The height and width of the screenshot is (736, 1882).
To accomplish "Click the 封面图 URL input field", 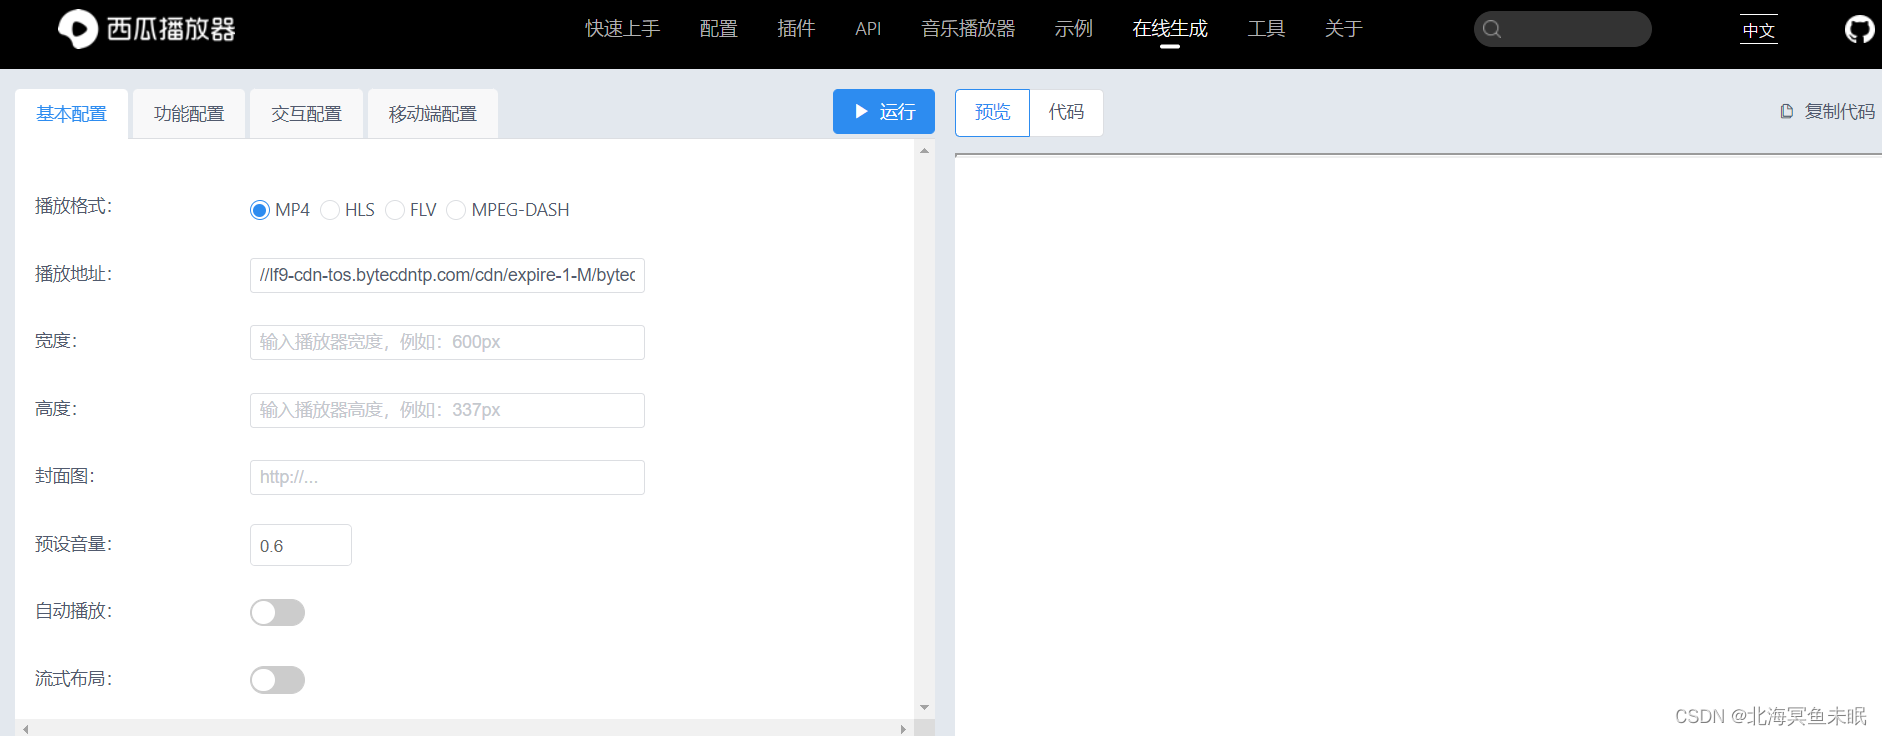I will point(447,477).
